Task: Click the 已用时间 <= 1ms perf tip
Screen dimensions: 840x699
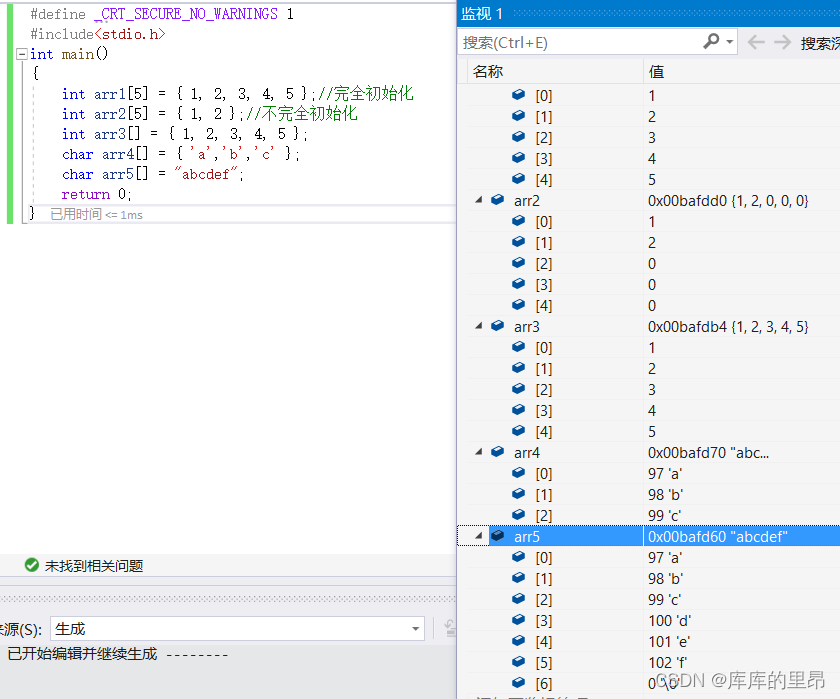Action: point(96,214)
